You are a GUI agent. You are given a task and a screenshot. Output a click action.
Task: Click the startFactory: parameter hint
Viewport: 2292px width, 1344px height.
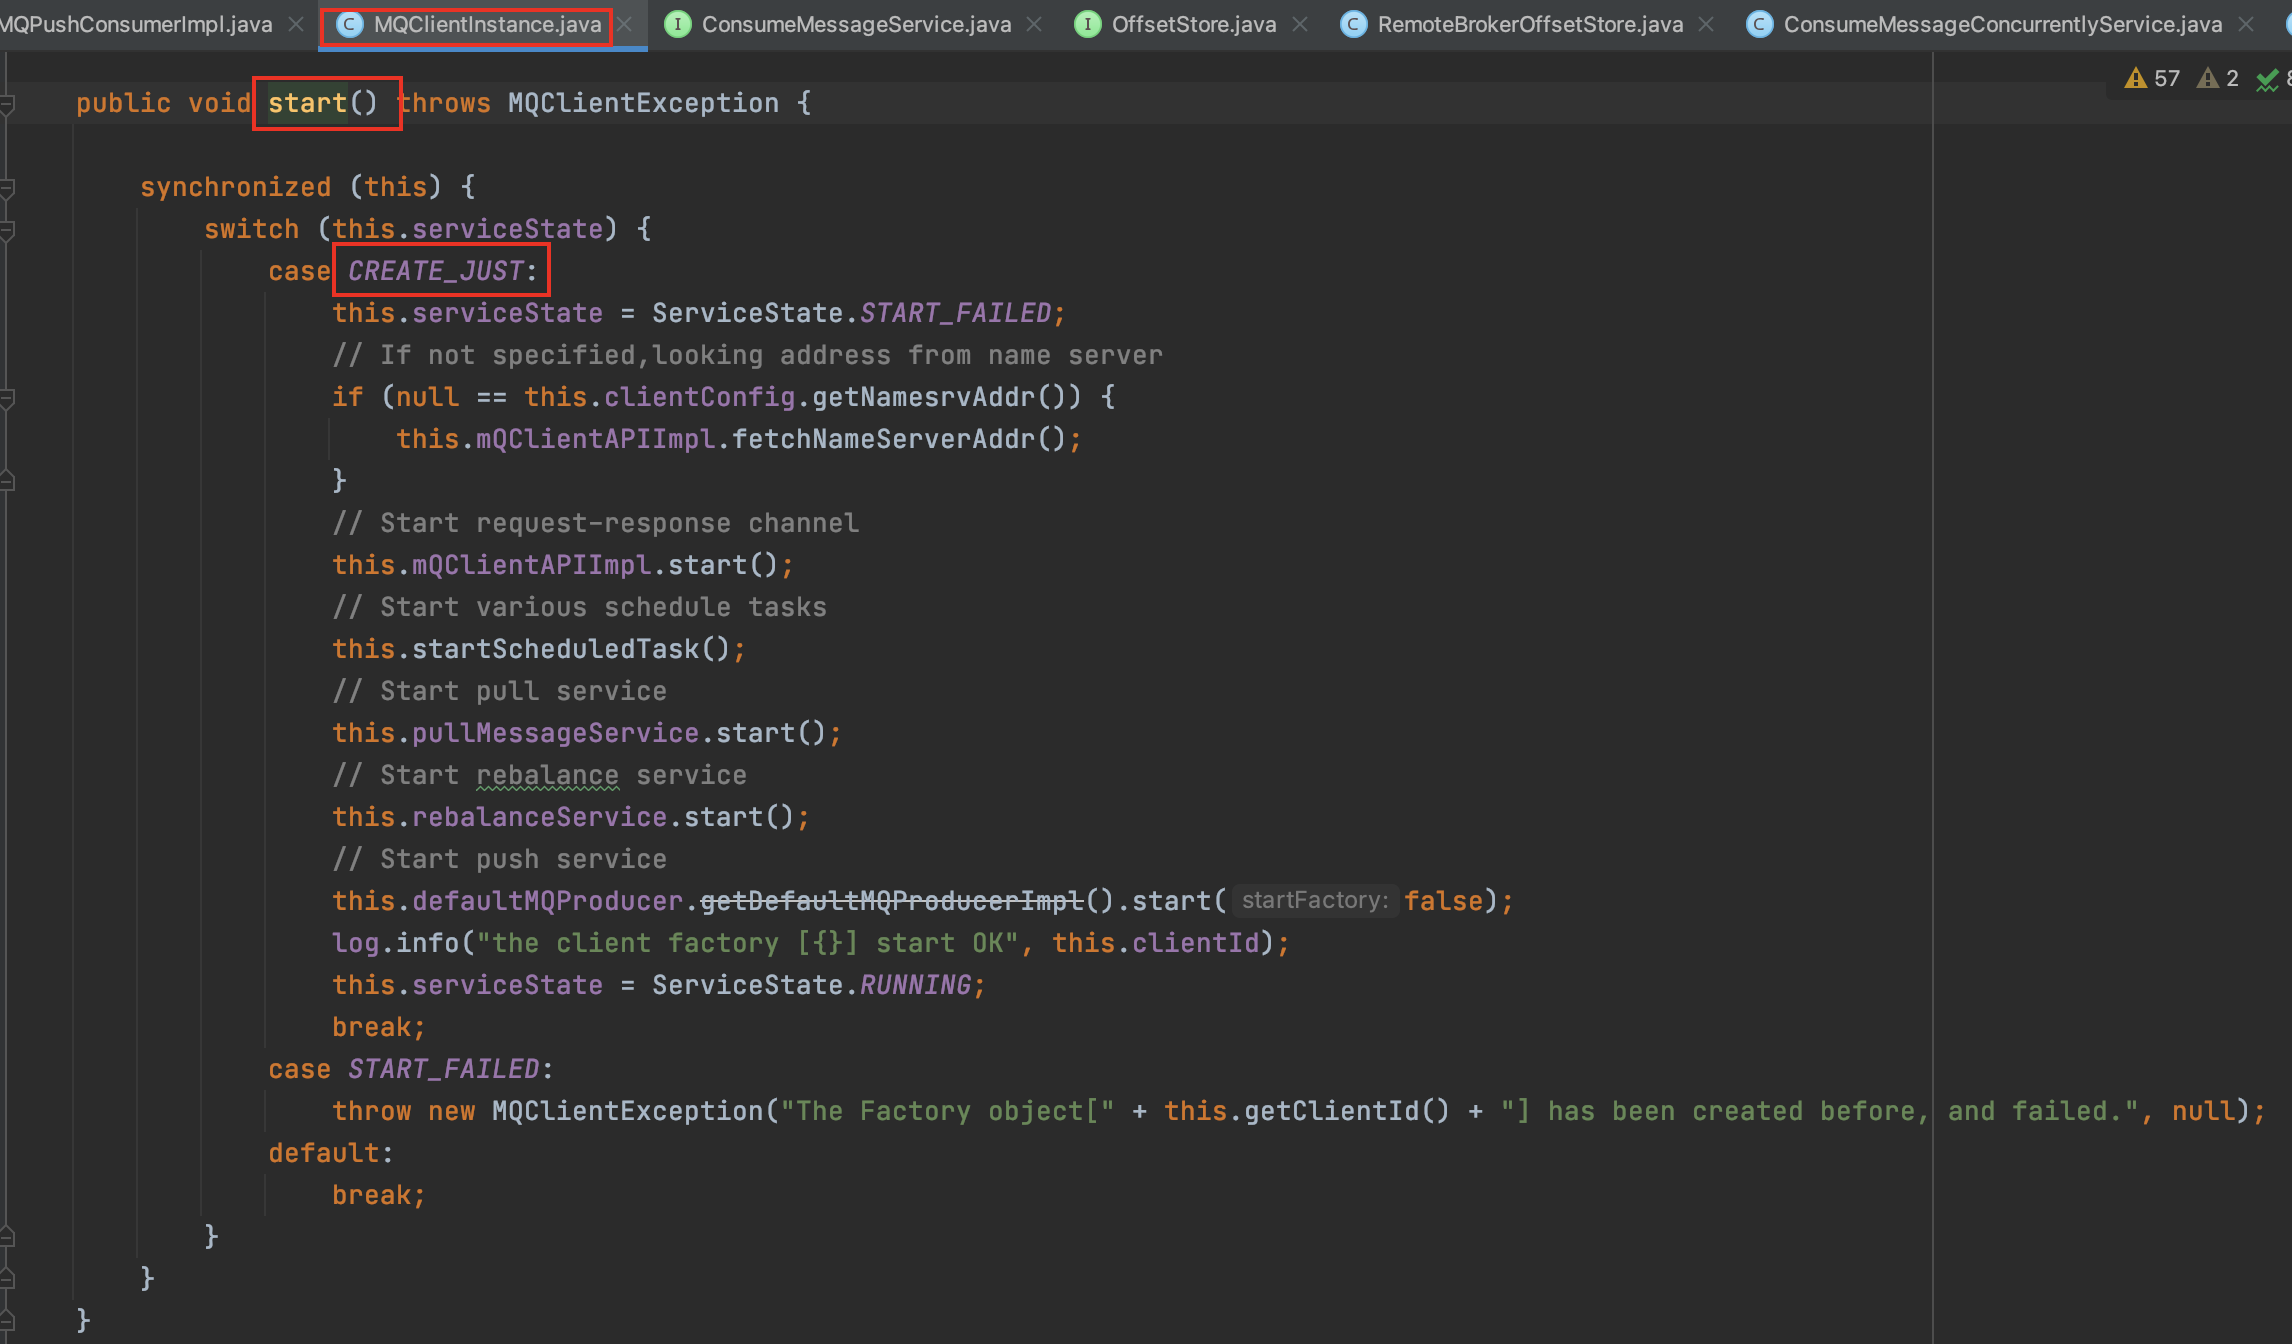coord(1314,900)
